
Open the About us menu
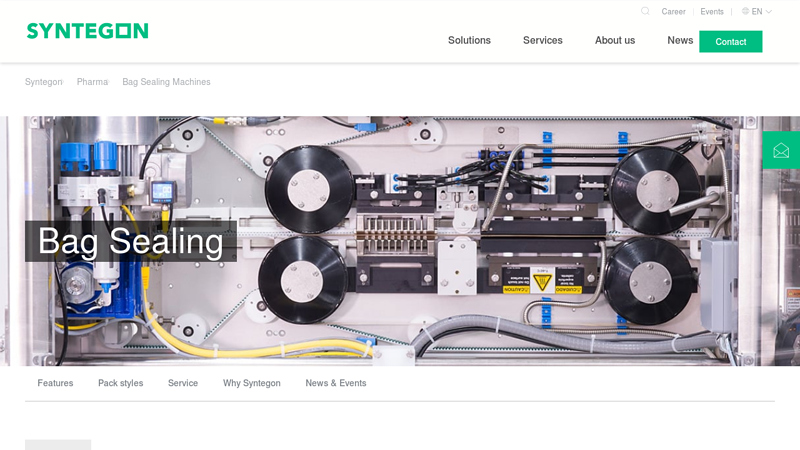coord(614,41)
